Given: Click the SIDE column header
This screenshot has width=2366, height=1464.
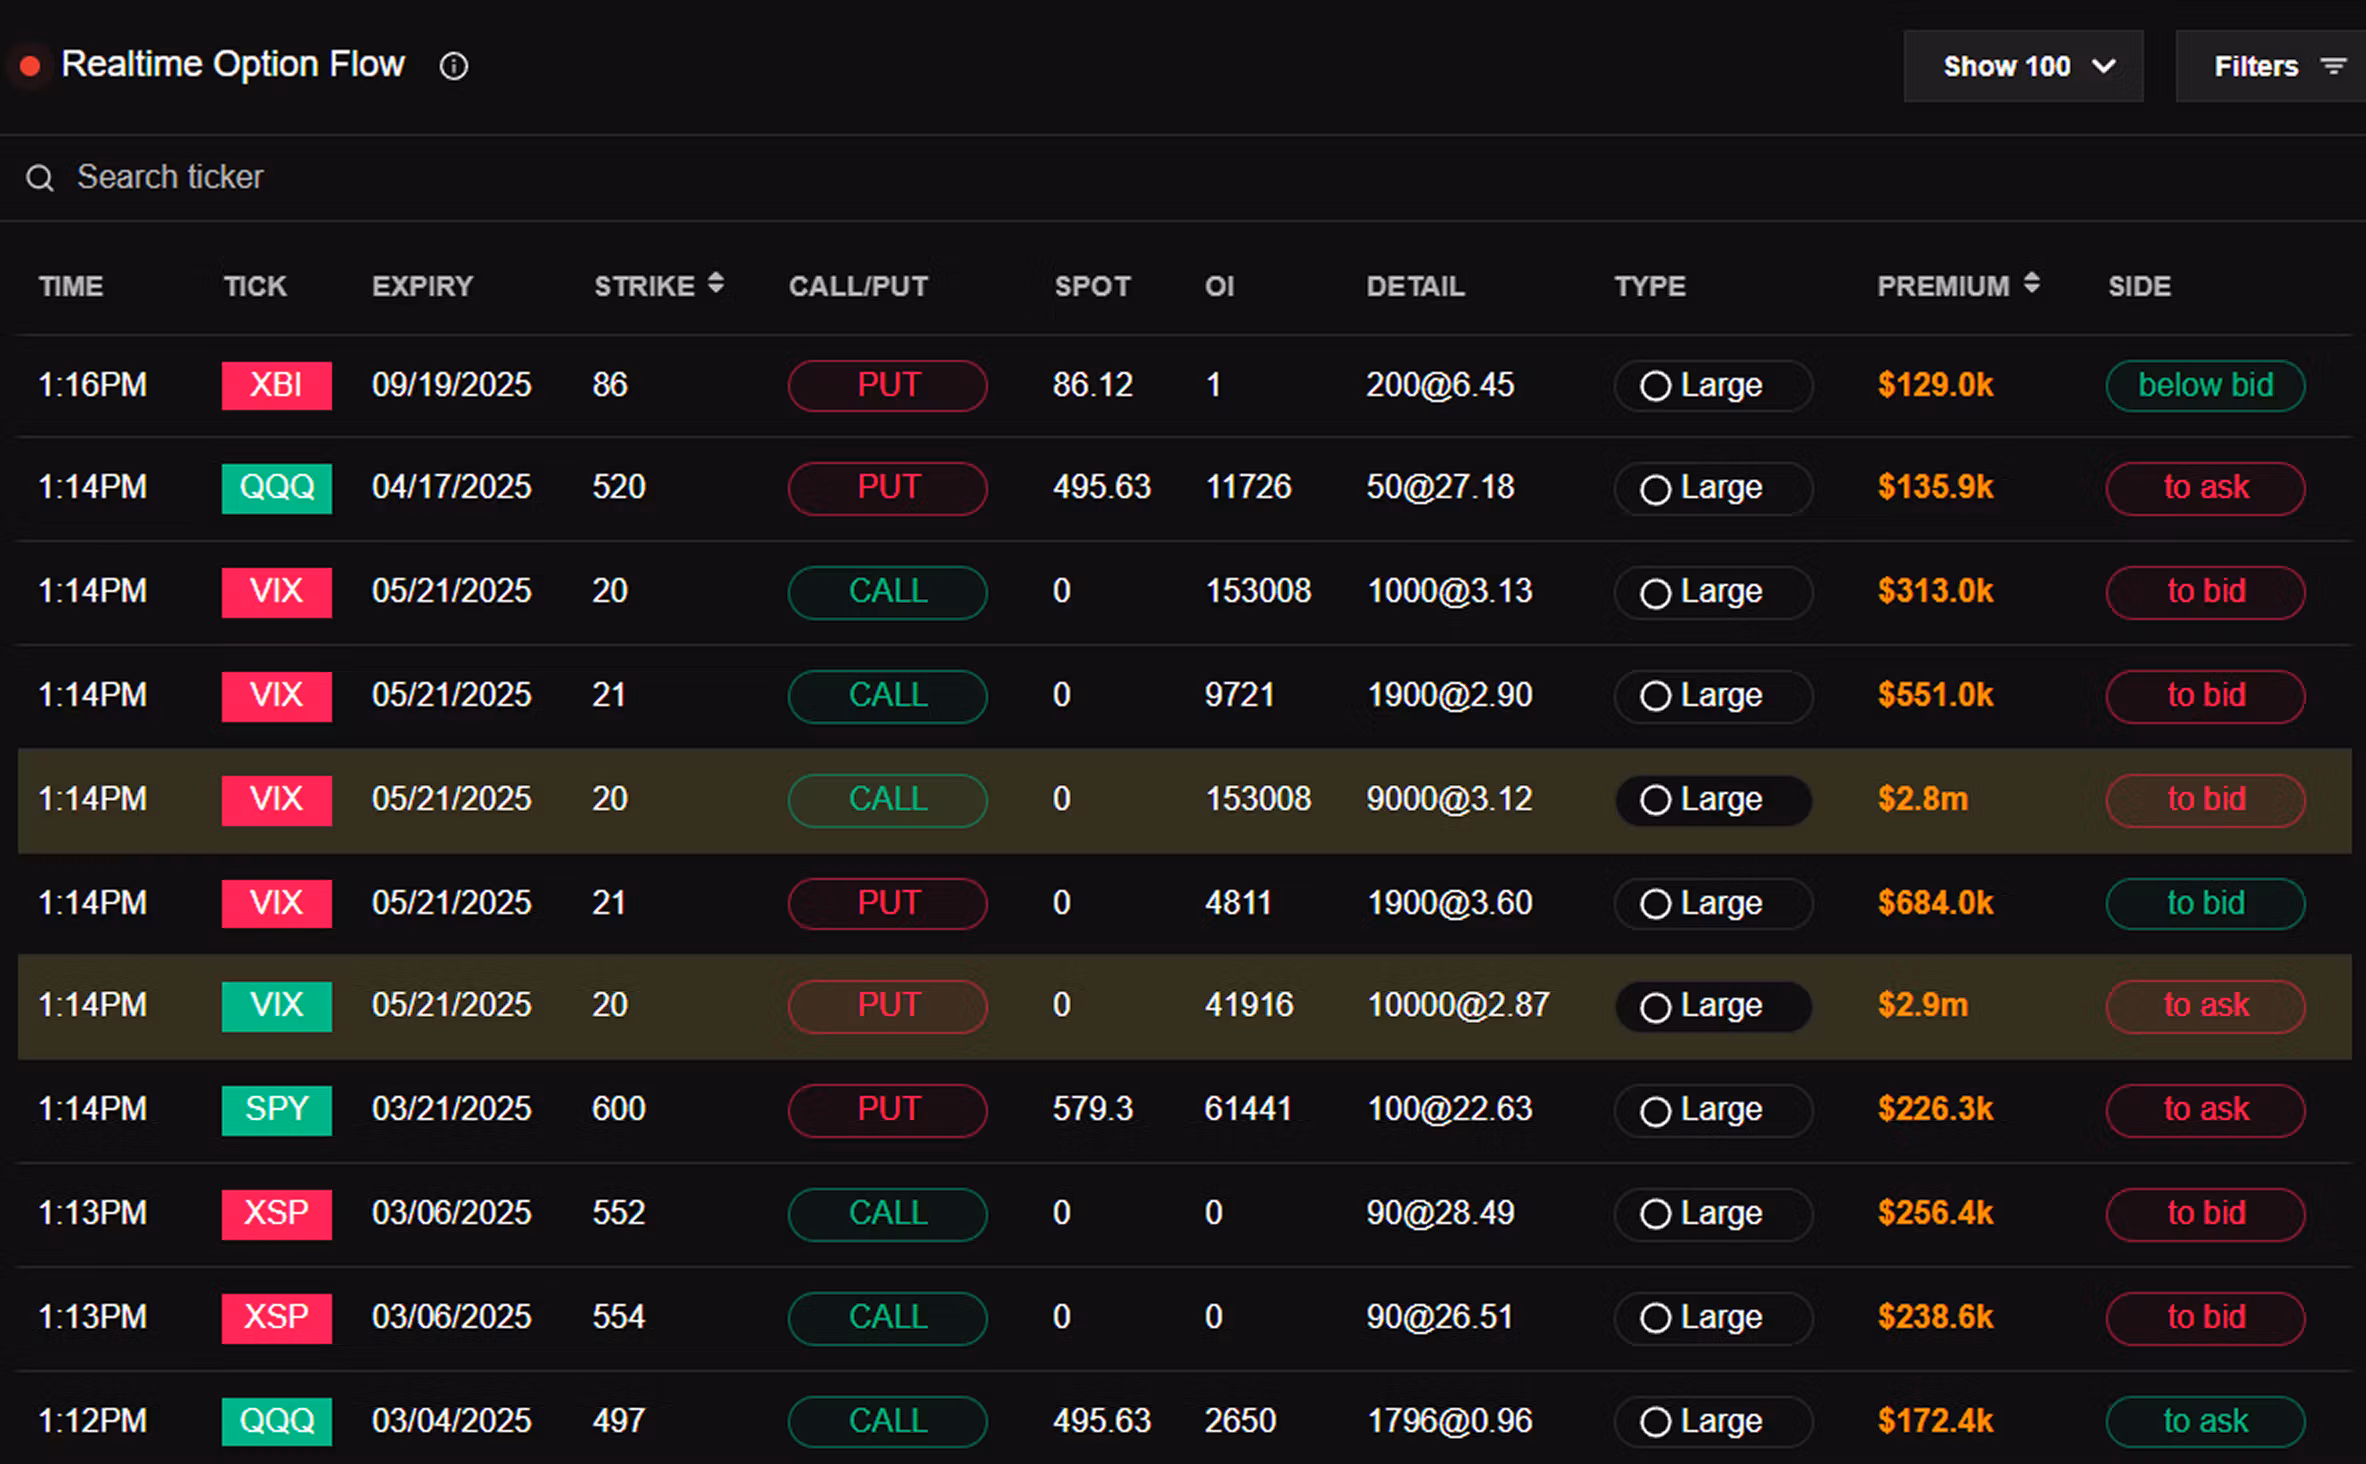Looking at the screenshot, I should tap(2139, 286).
